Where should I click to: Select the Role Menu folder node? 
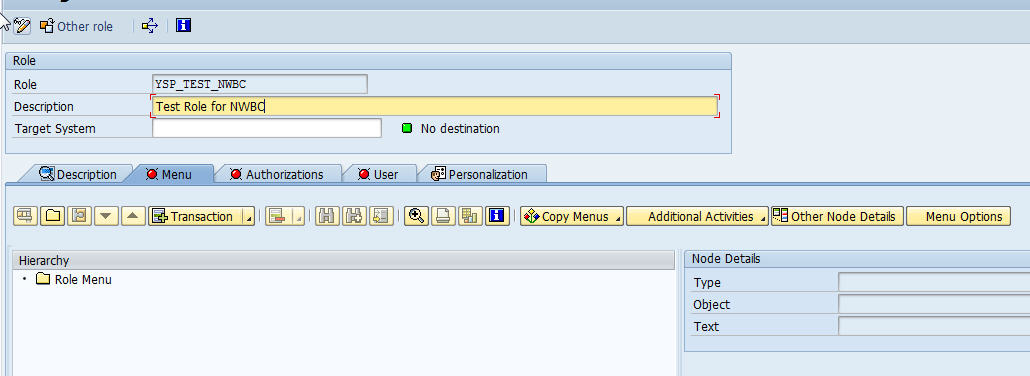pos(74,279)
